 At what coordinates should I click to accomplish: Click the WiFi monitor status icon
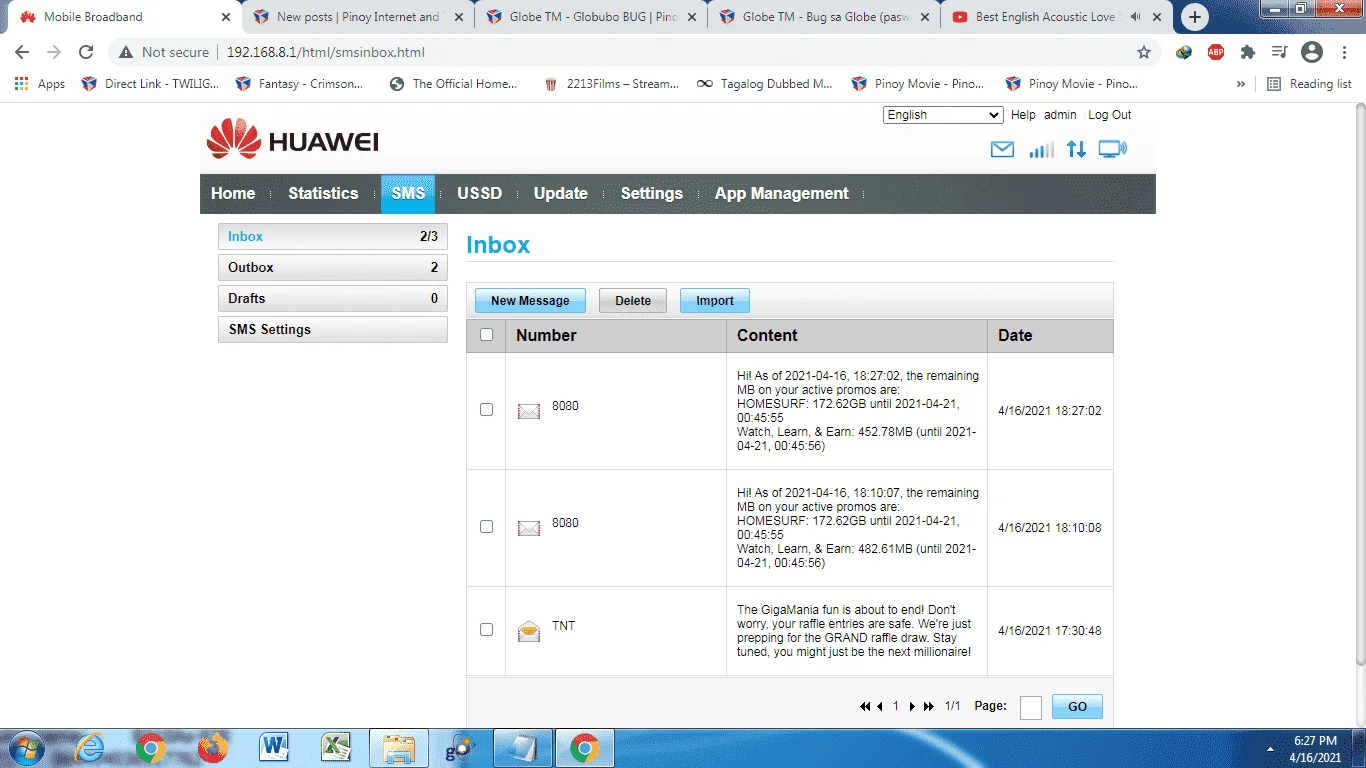click(1112, 149)
